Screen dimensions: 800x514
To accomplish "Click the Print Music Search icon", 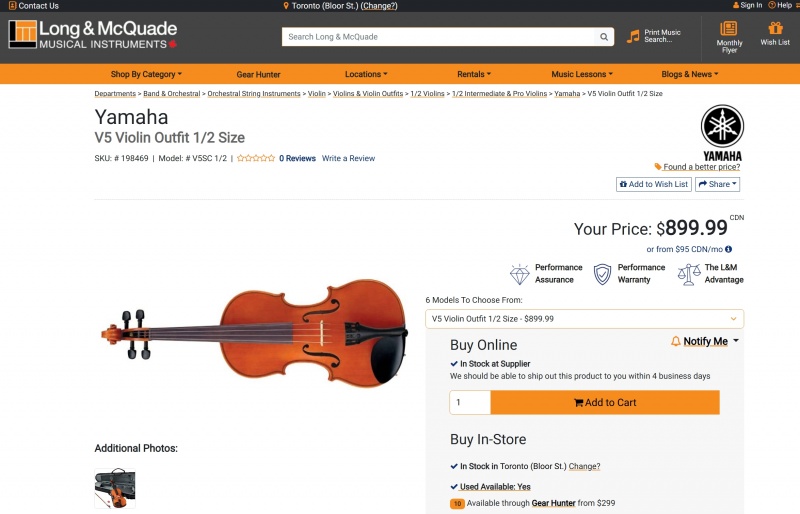I will [x=633, y=37].
